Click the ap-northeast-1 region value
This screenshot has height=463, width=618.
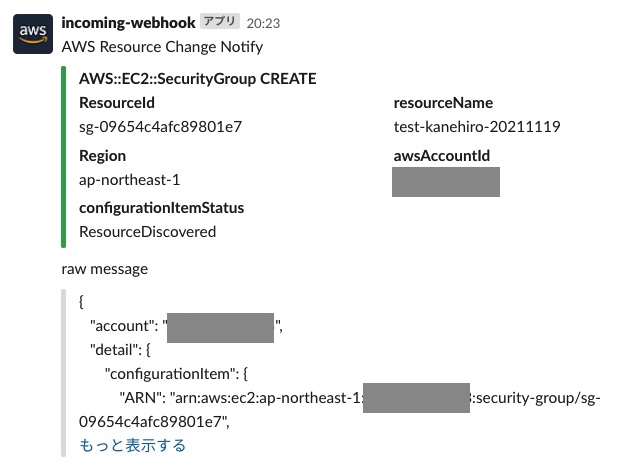[130, 180]
